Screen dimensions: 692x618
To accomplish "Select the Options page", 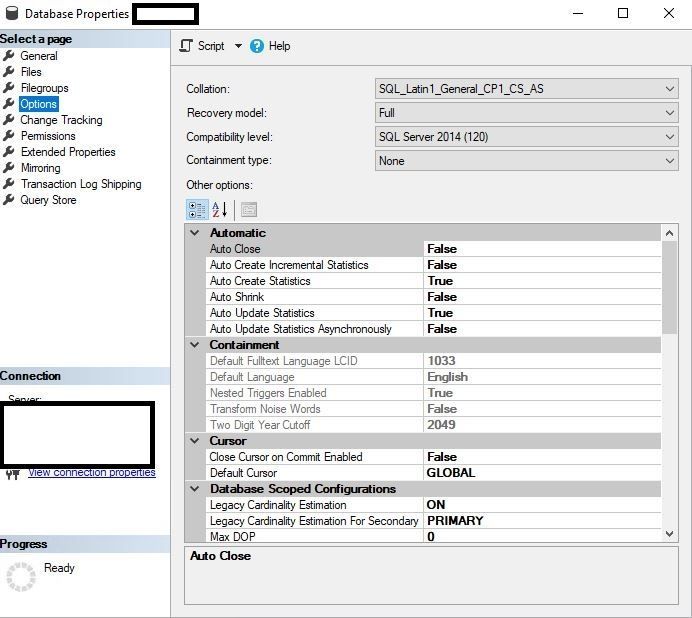I will click(38, 104).
